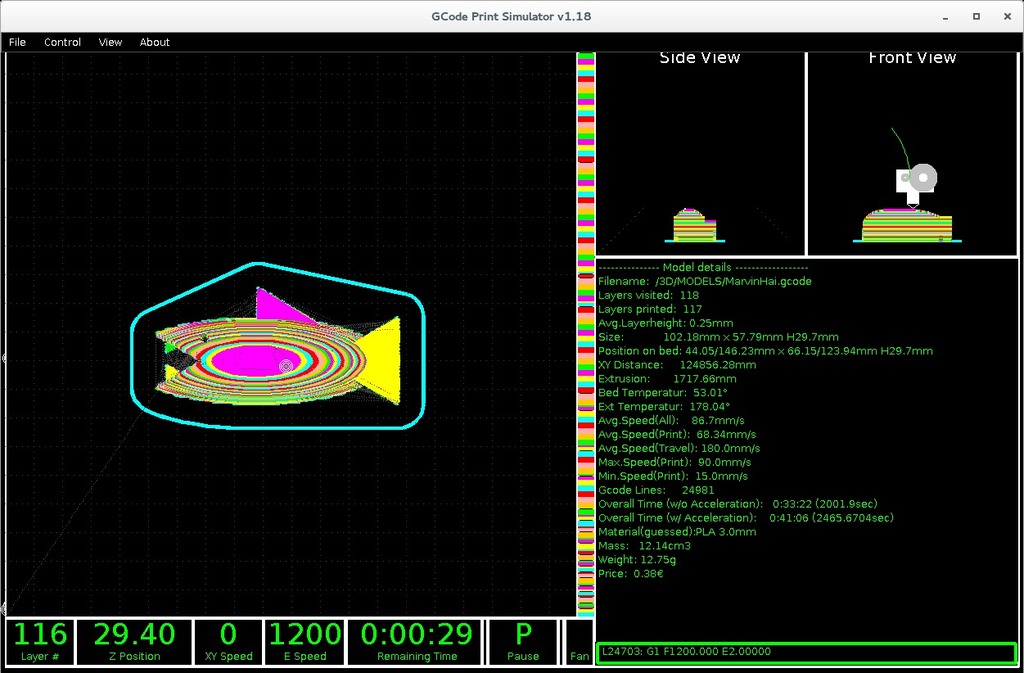Maximize the GCode Print Simulator window

pyautogui.click(x=976, y=16)
